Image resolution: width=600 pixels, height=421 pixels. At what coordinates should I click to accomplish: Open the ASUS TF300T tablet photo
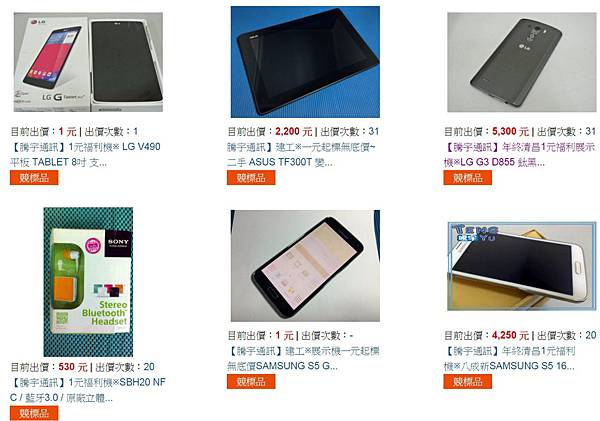click(x=305, y=62)
